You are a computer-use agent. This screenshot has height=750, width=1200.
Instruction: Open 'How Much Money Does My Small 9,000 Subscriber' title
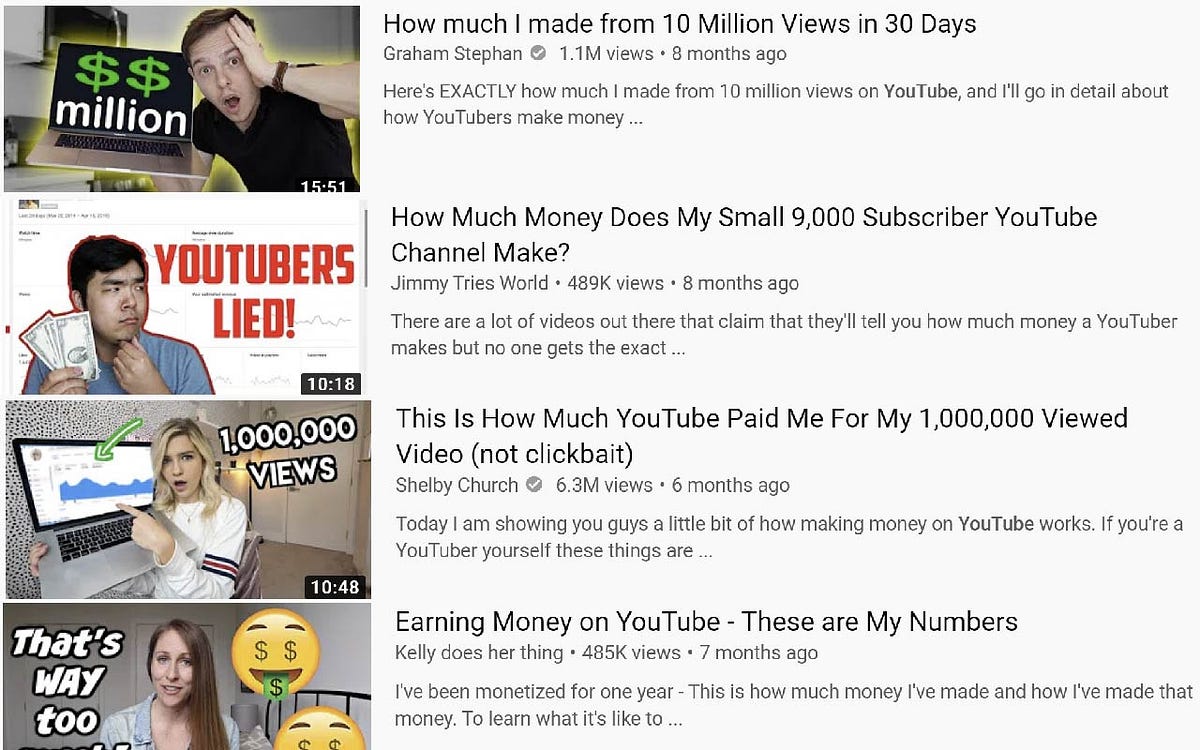pyautogui.click(x=744, y=234)
